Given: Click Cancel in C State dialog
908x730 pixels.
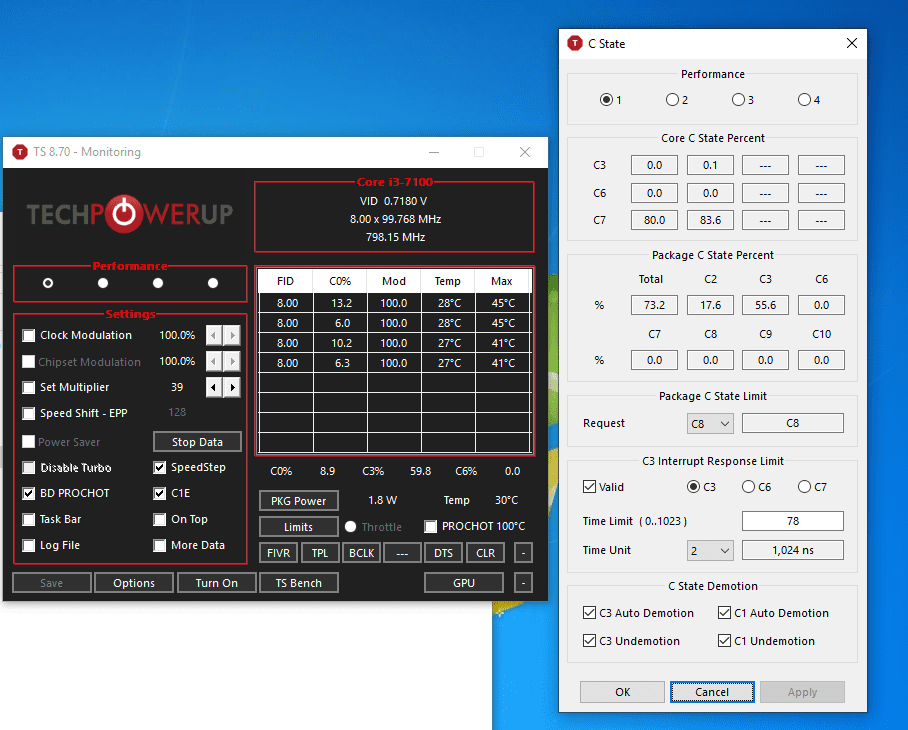Looking at the screenshot, I should [x=712, y=692].
